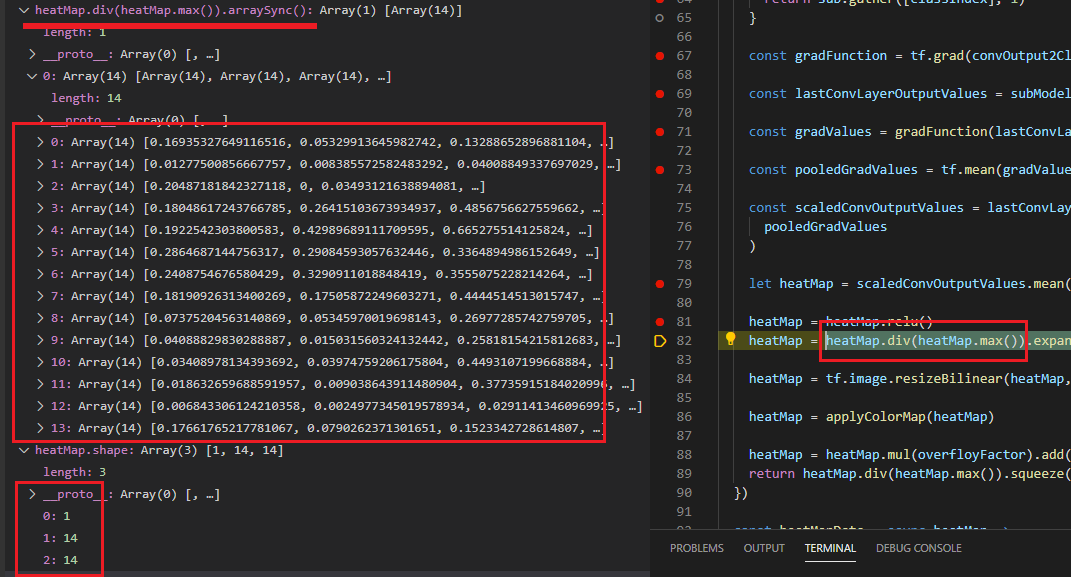
Task: Toggle the breakpoint on line 81
Action: 660,322
